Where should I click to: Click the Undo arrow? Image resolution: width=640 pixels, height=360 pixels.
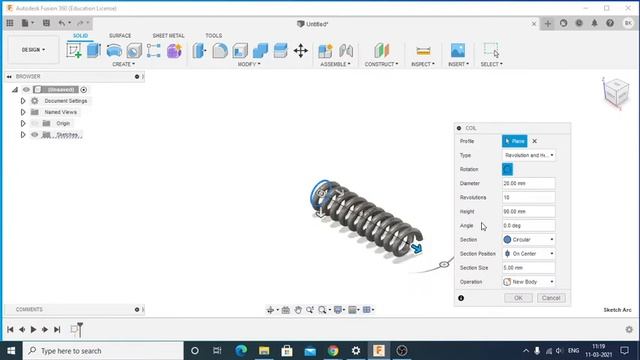pyautogui.click(x=62, y=23)
